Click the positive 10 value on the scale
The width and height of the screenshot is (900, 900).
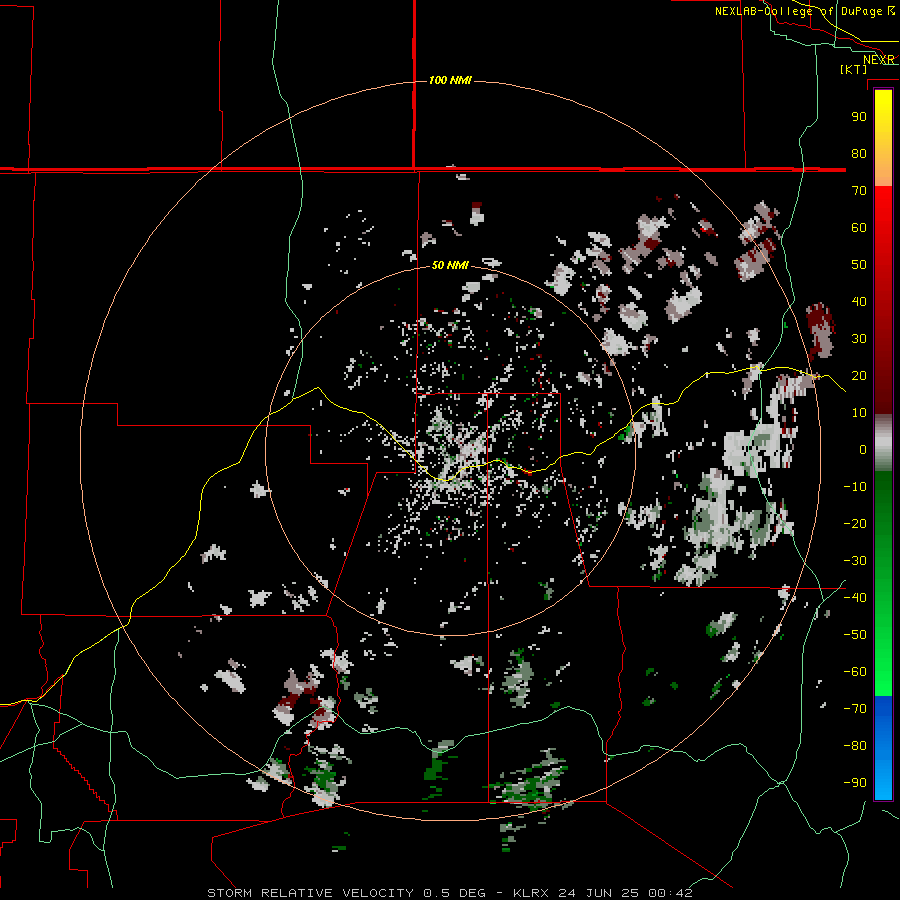coord(859,413)
